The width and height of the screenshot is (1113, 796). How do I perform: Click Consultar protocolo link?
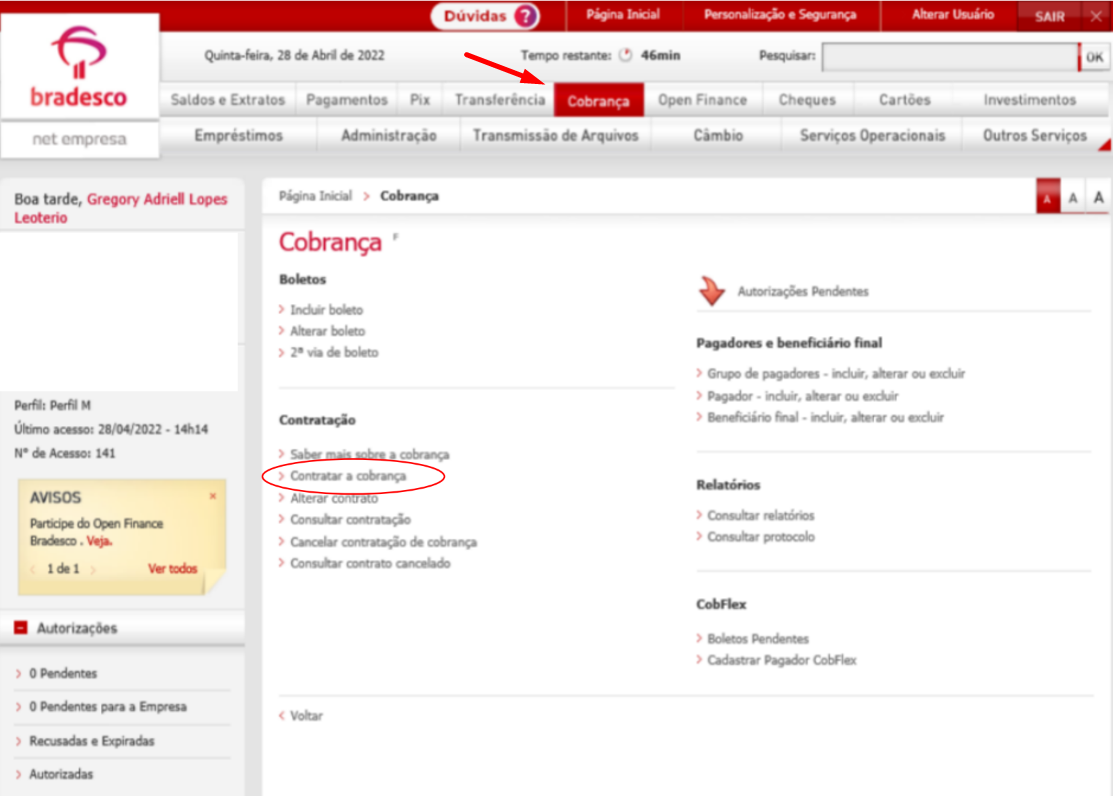coord(761,537)
